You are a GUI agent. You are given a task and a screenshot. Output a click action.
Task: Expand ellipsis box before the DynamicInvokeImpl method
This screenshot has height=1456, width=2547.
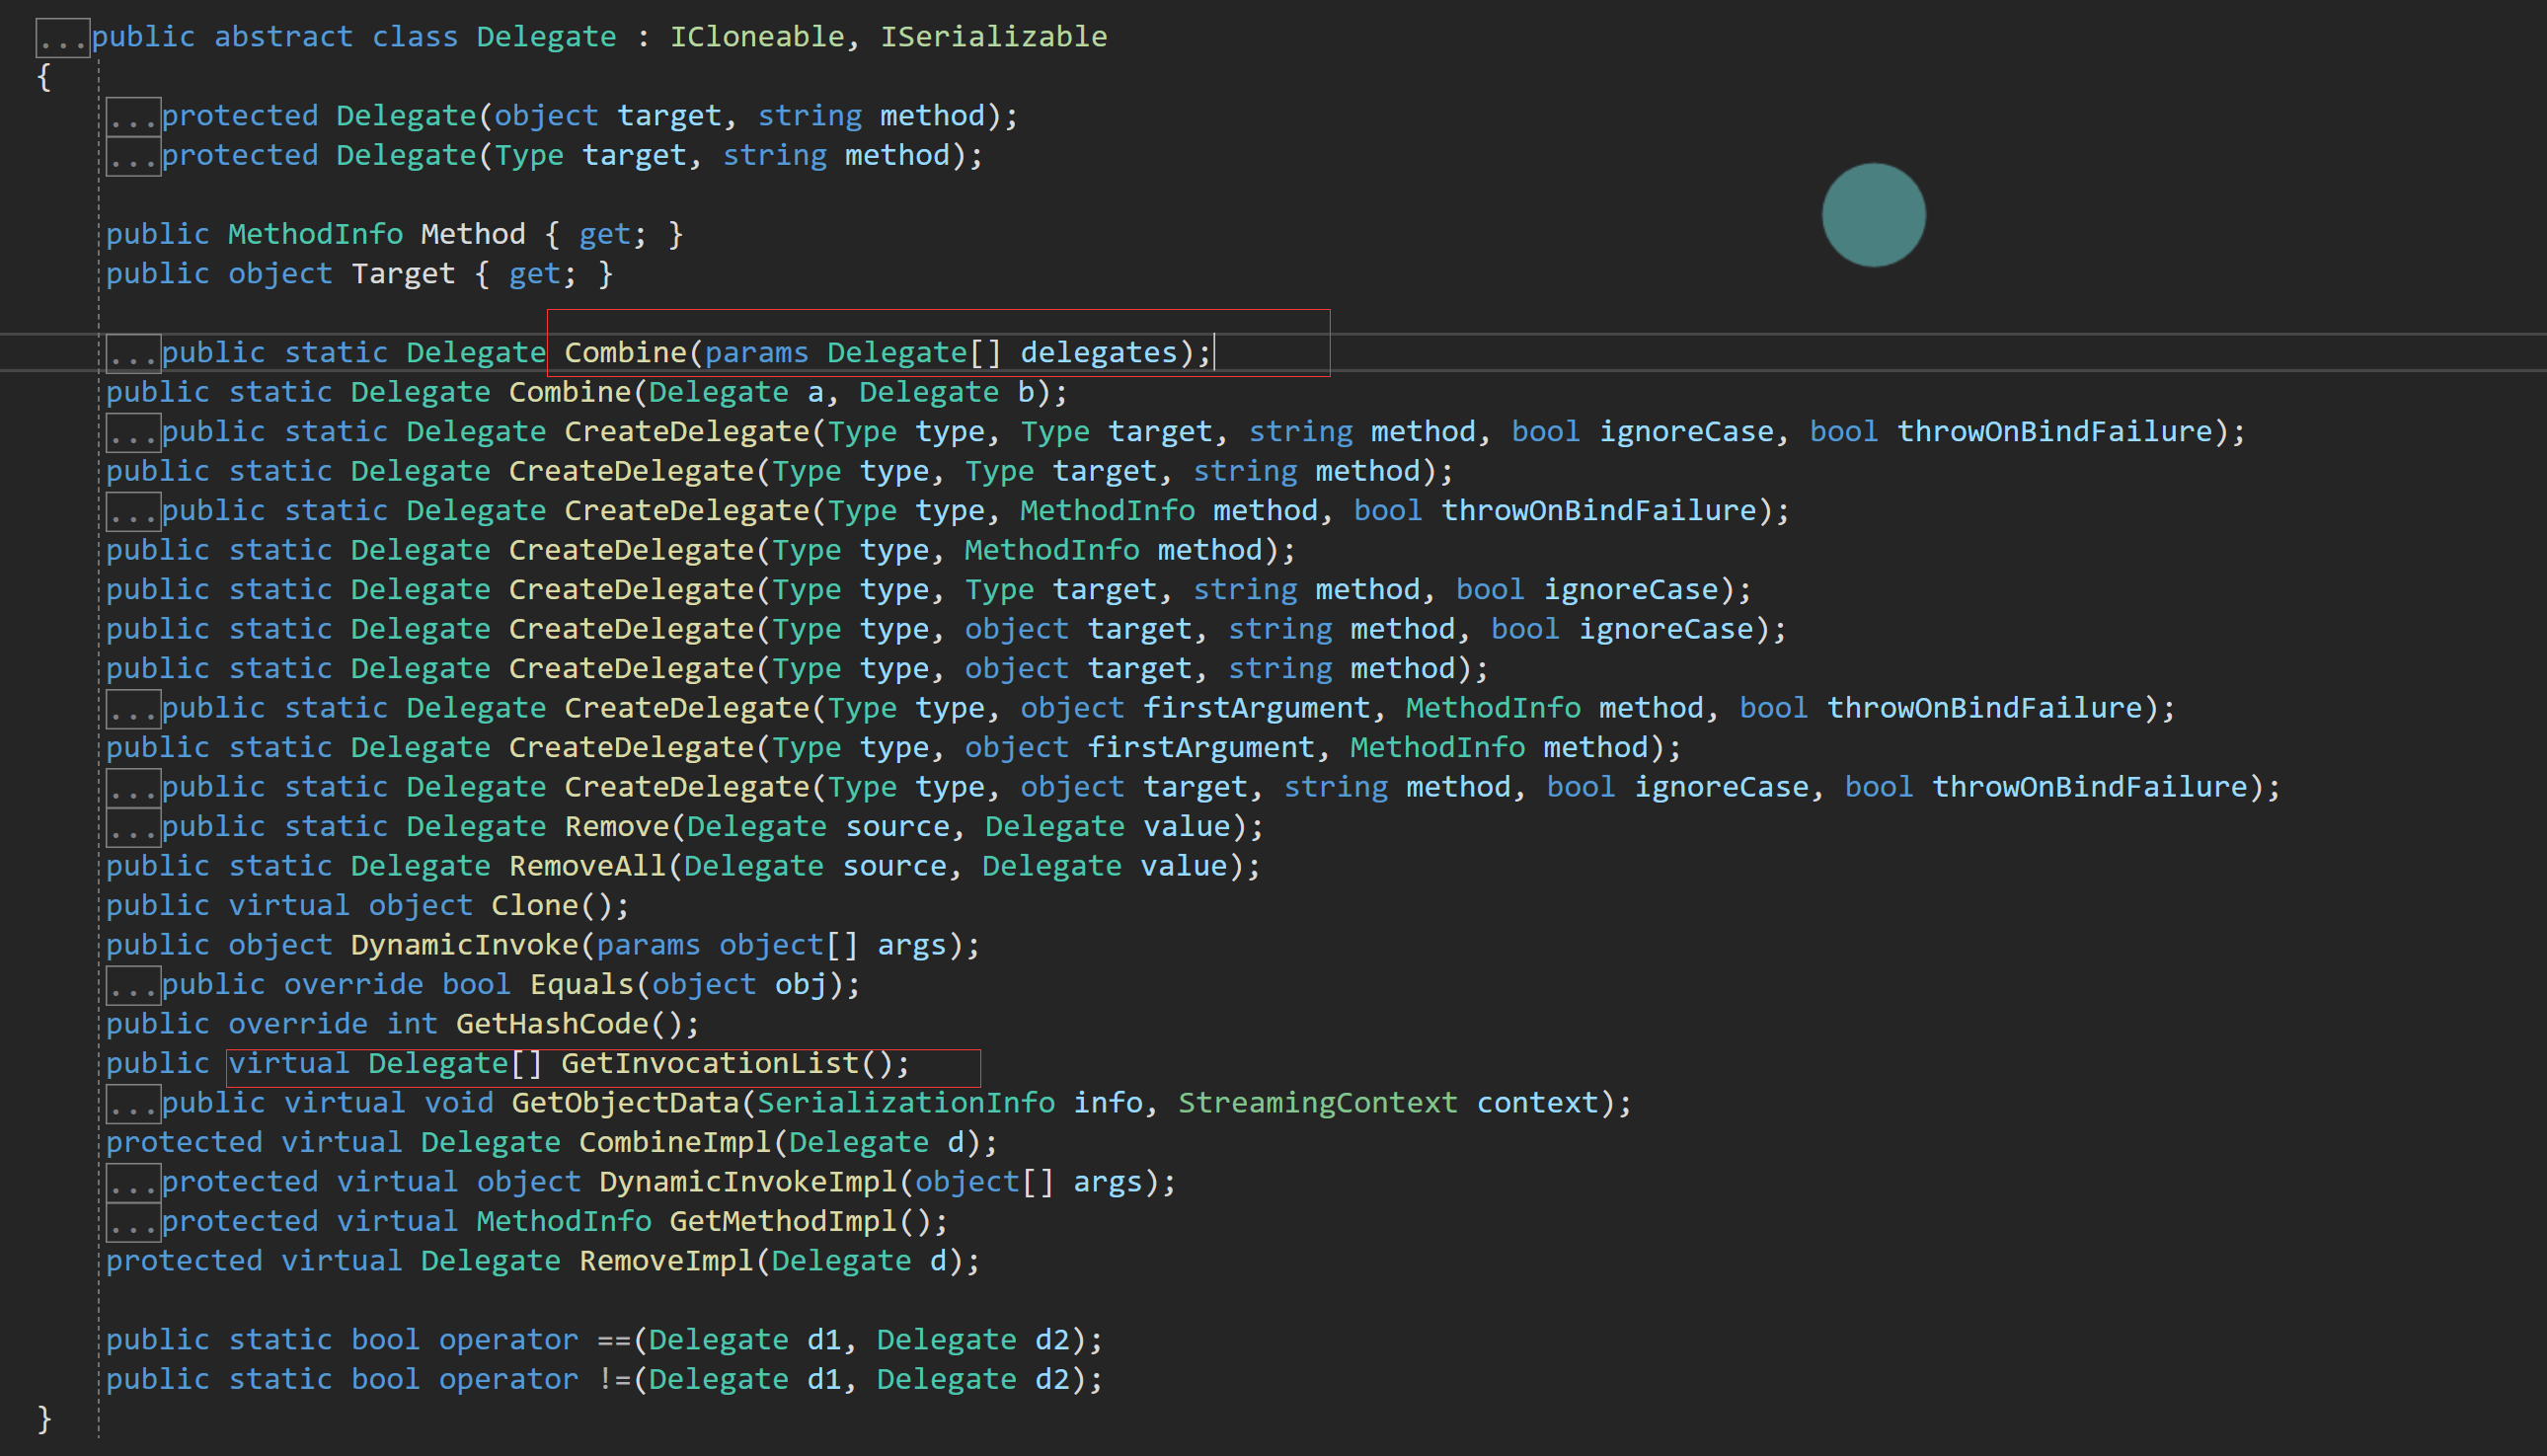tap(133, 1183)
